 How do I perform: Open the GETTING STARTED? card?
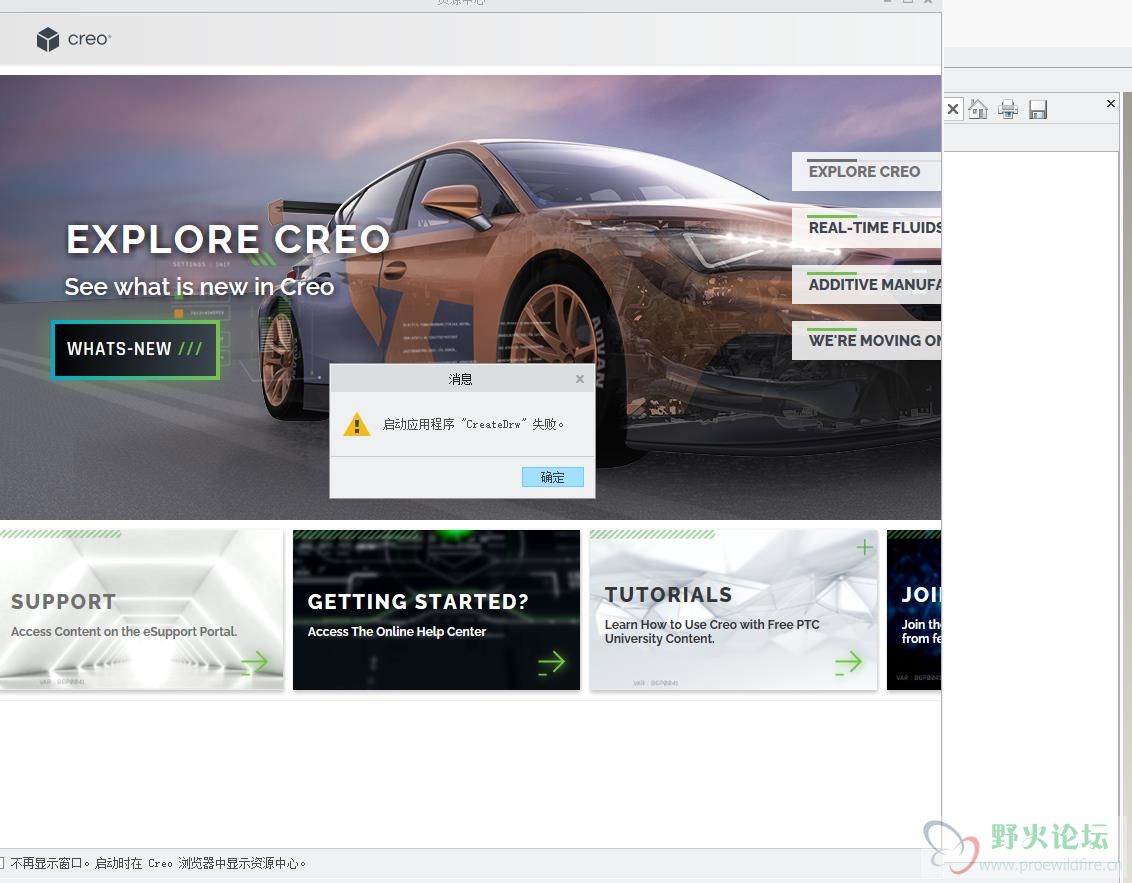[436, 610]
